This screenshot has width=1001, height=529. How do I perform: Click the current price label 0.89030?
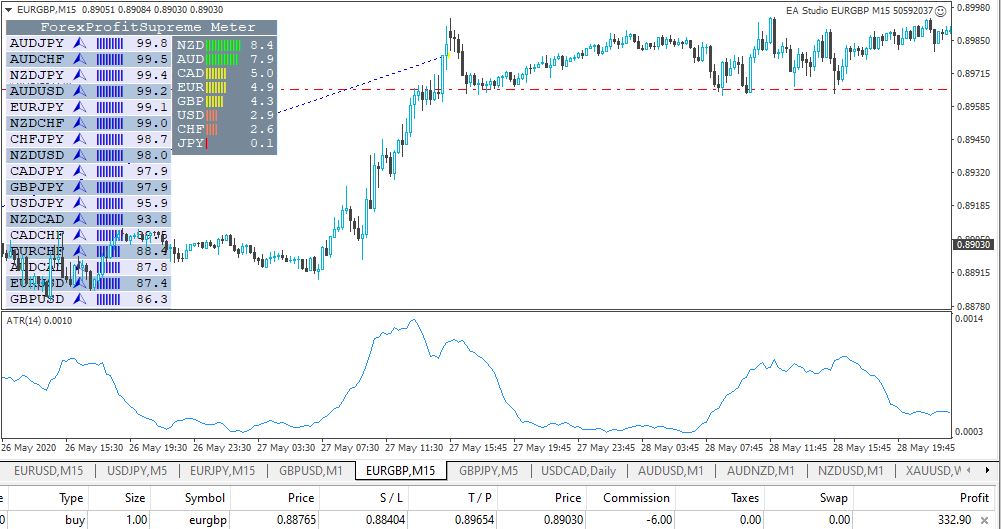[972, 245]
